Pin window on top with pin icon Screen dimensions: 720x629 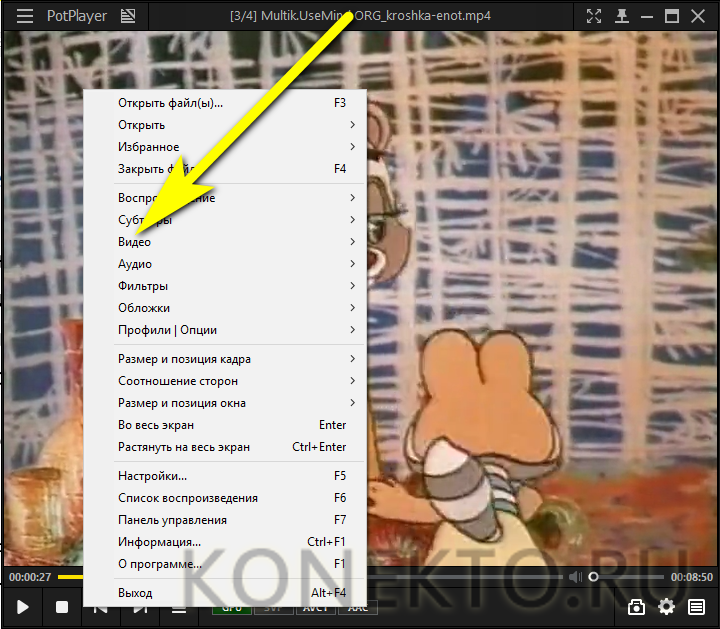[622, 16]
